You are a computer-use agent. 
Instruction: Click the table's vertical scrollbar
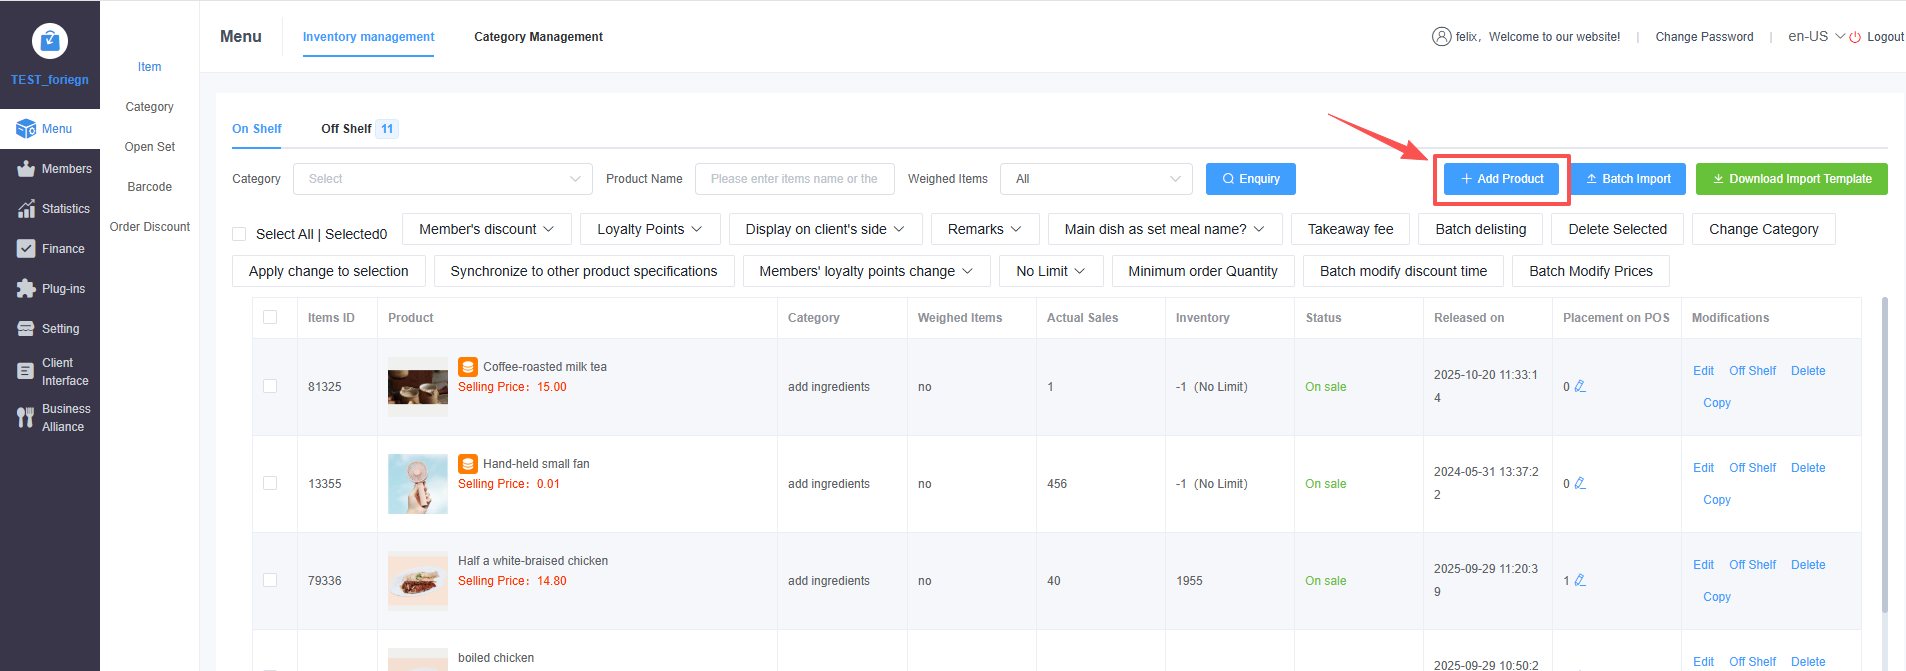tap(1884, 450)
